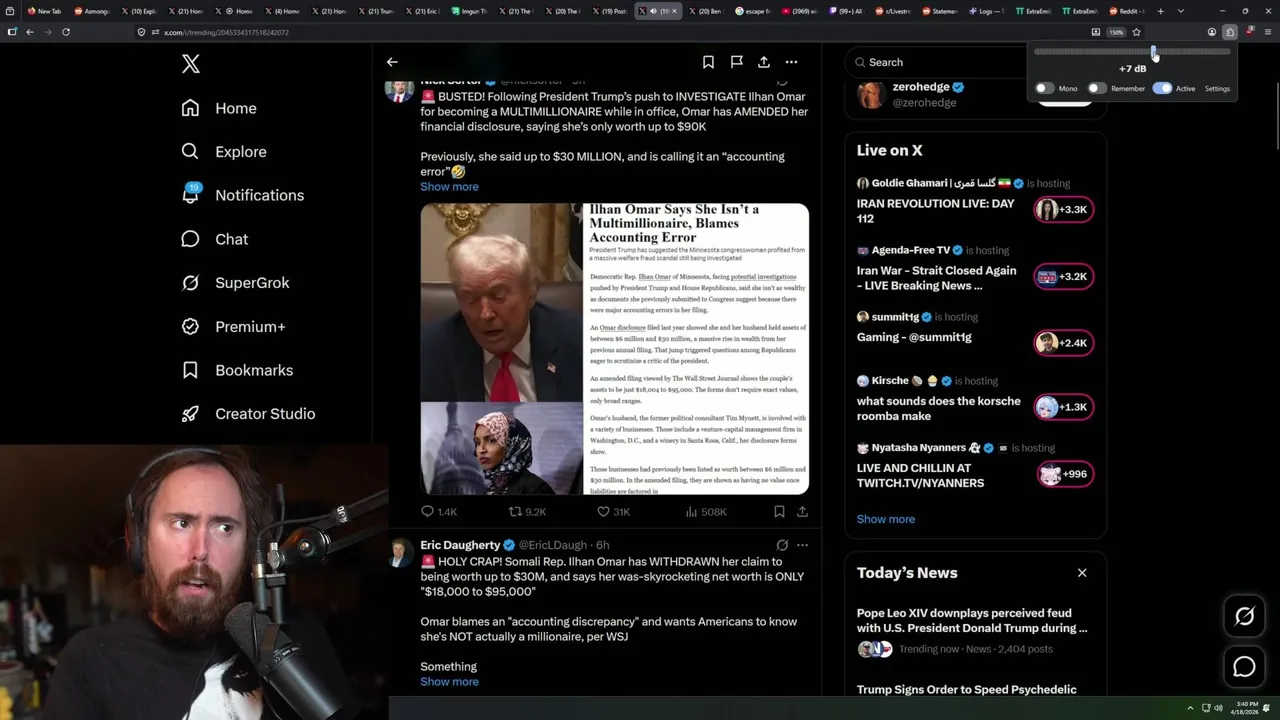Bookmark page with star icon
This screenshot has width=1280, height=720.
[1137, 32]
